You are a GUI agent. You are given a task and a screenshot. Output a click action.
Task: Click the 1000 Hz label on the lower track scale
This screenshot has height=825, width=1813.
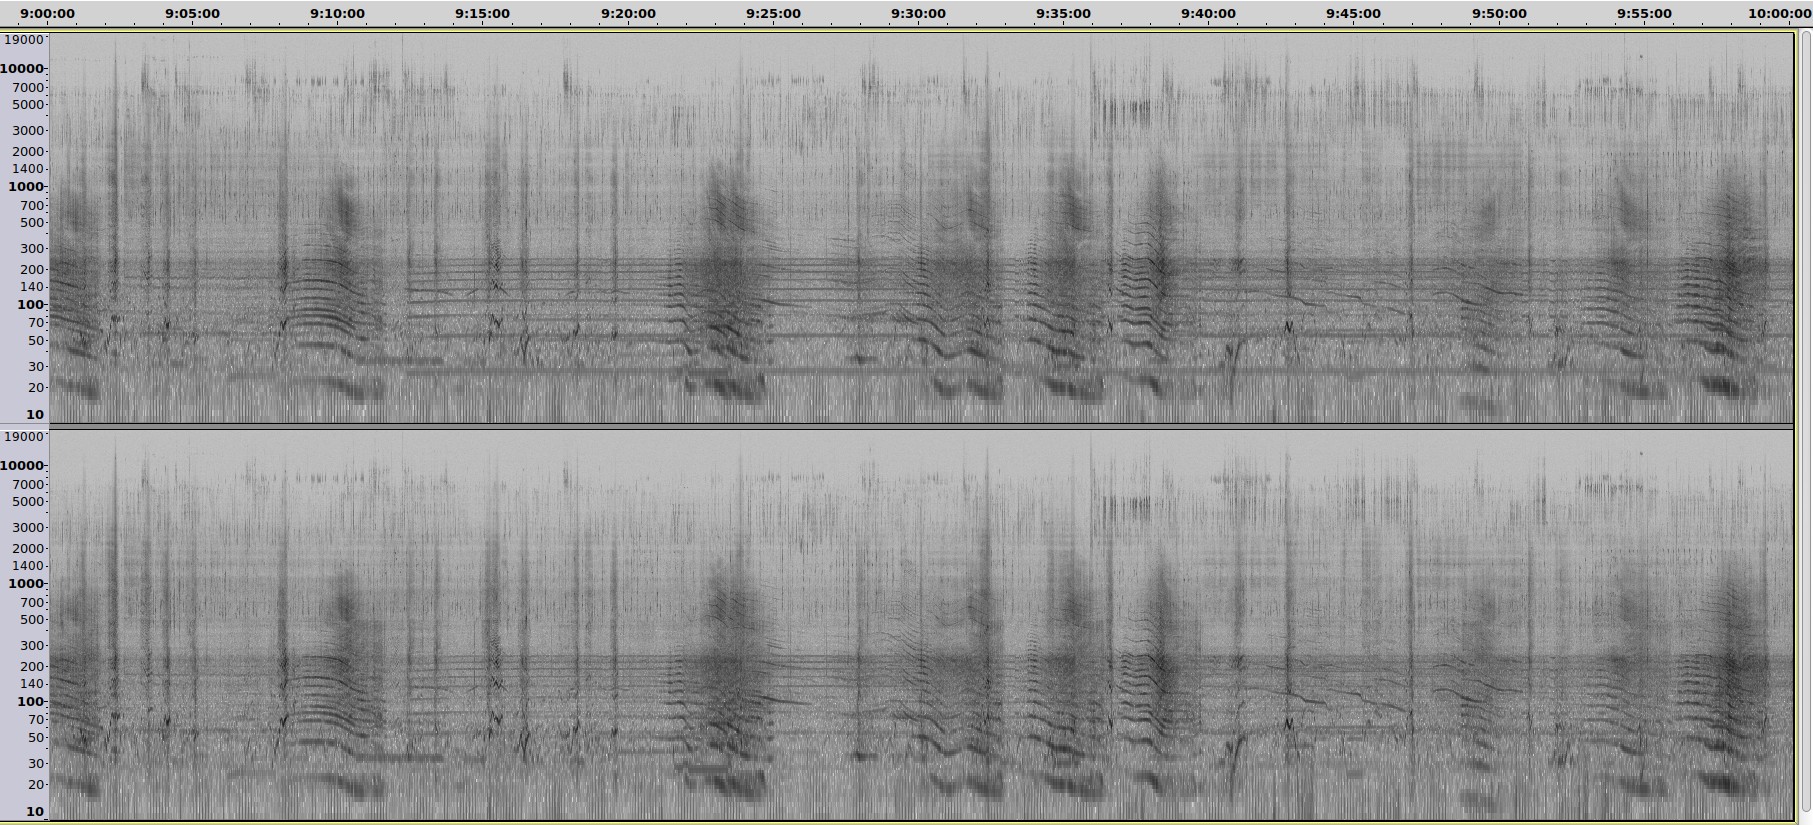[26, 583]
